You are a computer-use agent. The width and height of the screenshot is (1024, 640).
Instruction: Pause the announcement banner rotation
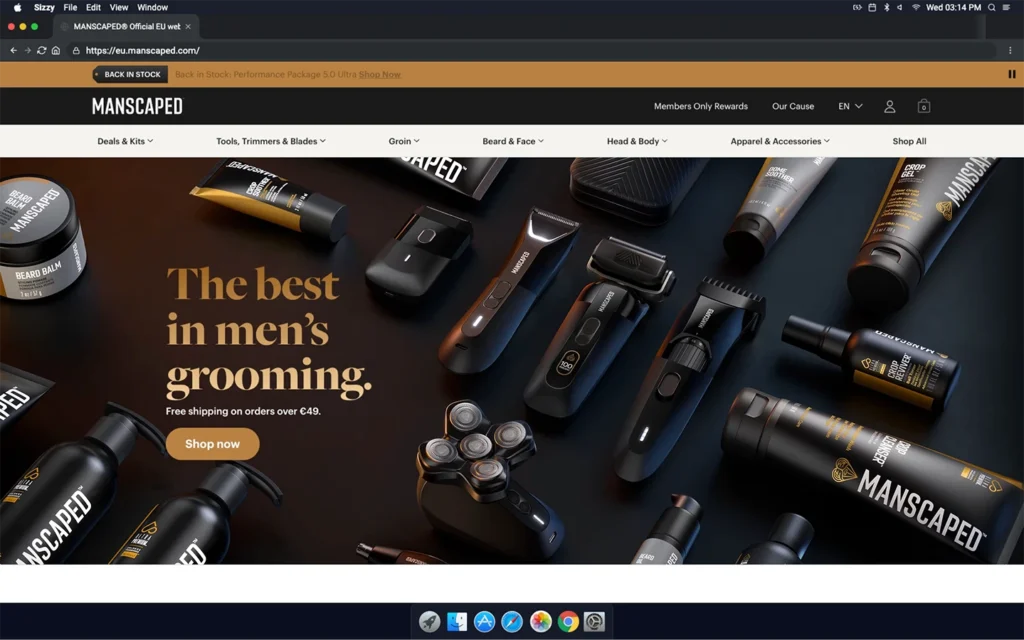pyautogui.click(x=1011, y=74)
